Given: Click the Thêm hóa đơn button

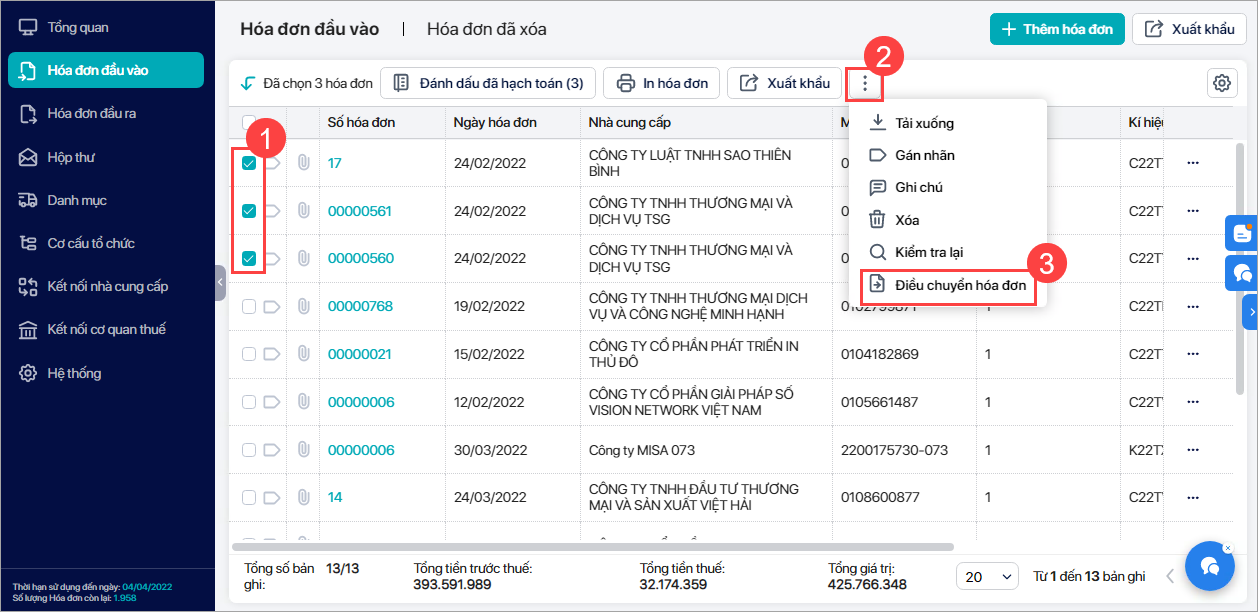Looking at the screenshot, I should point(1057,29).
